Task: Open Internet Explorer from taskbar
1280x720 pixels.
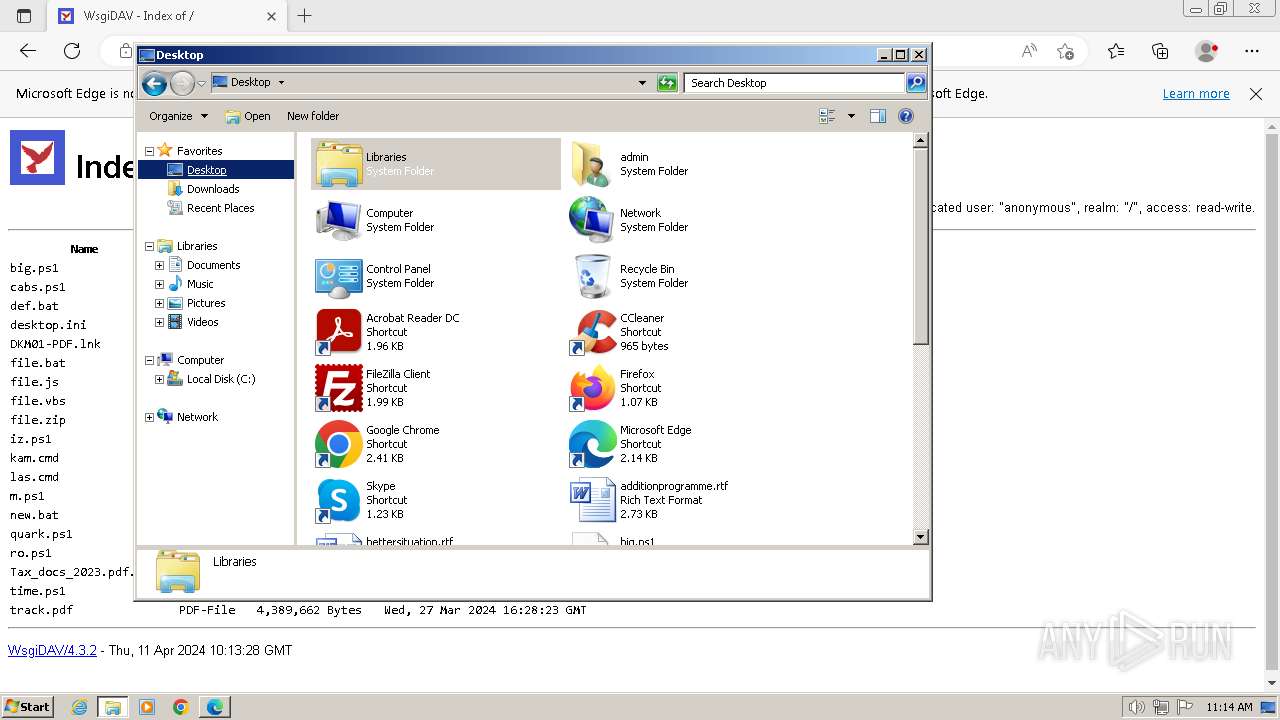Action: pyautogui.click(x=79, y=707)
